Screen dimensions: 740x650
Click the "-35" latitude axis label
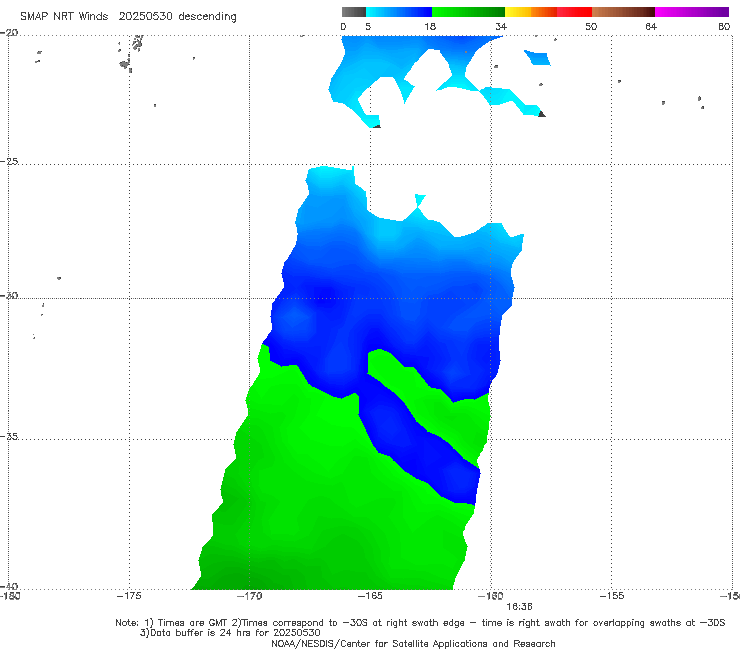pos(9,436)
